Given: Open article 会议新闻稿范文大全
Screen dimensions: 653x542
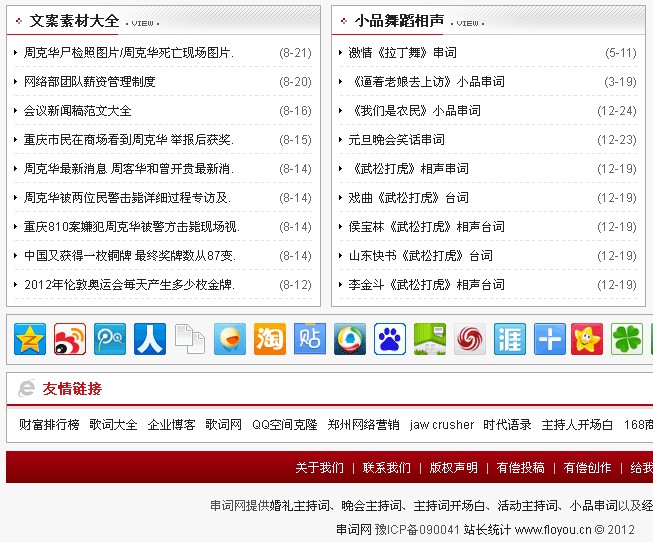Looking at the screenshot, I should (77, 111).
